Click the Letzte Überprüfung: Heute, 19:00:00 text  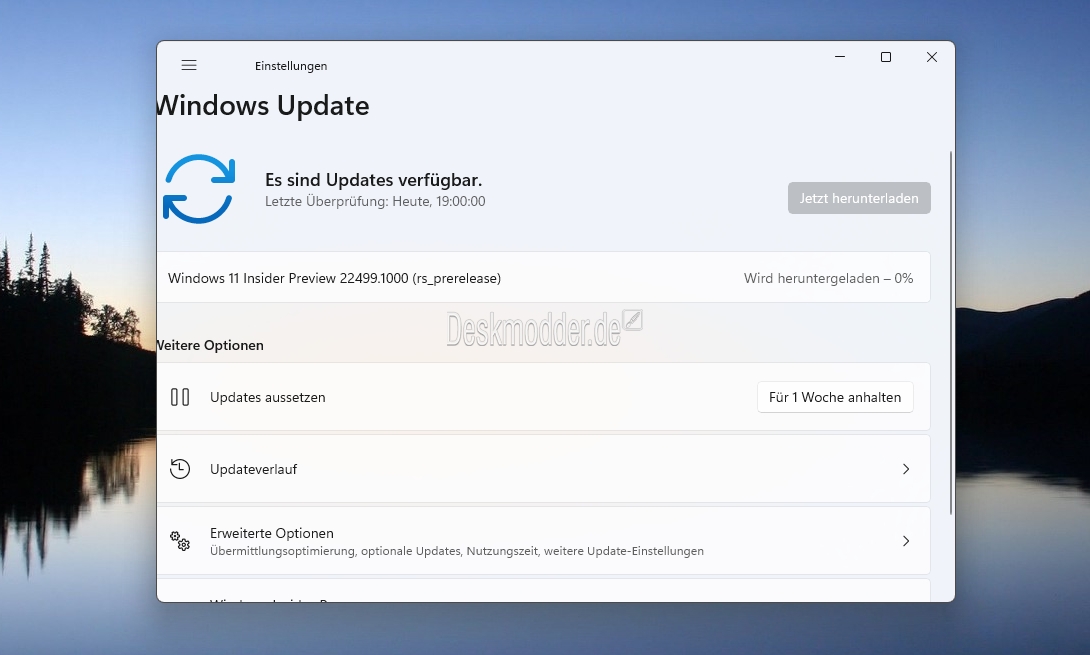click(x=375, y=202)
